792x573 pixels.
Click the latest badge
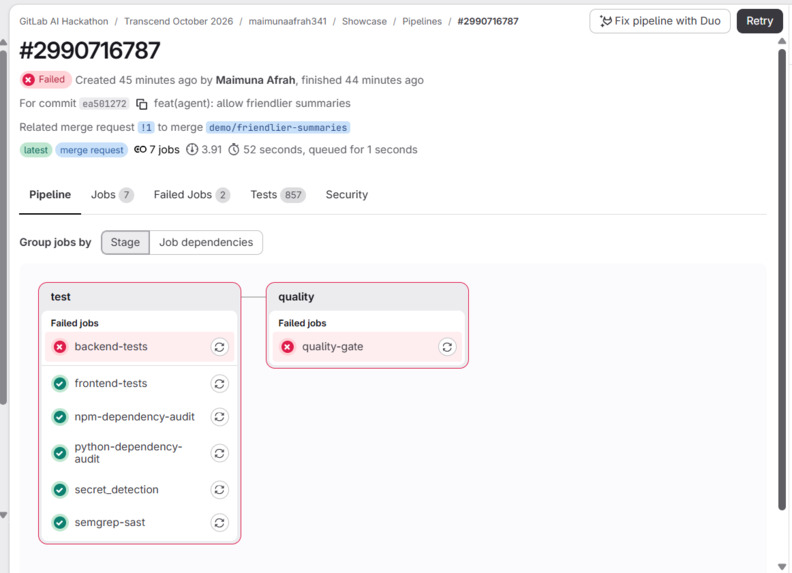[x=36, y=150]
